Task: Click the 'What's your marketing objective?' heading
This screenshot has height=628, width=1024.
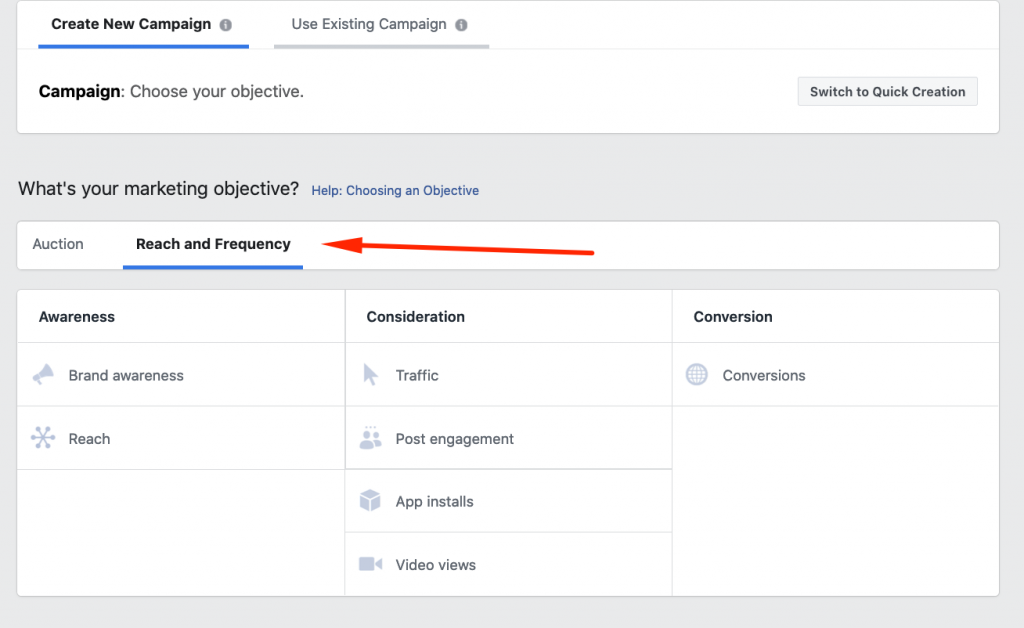Action: 158,189
